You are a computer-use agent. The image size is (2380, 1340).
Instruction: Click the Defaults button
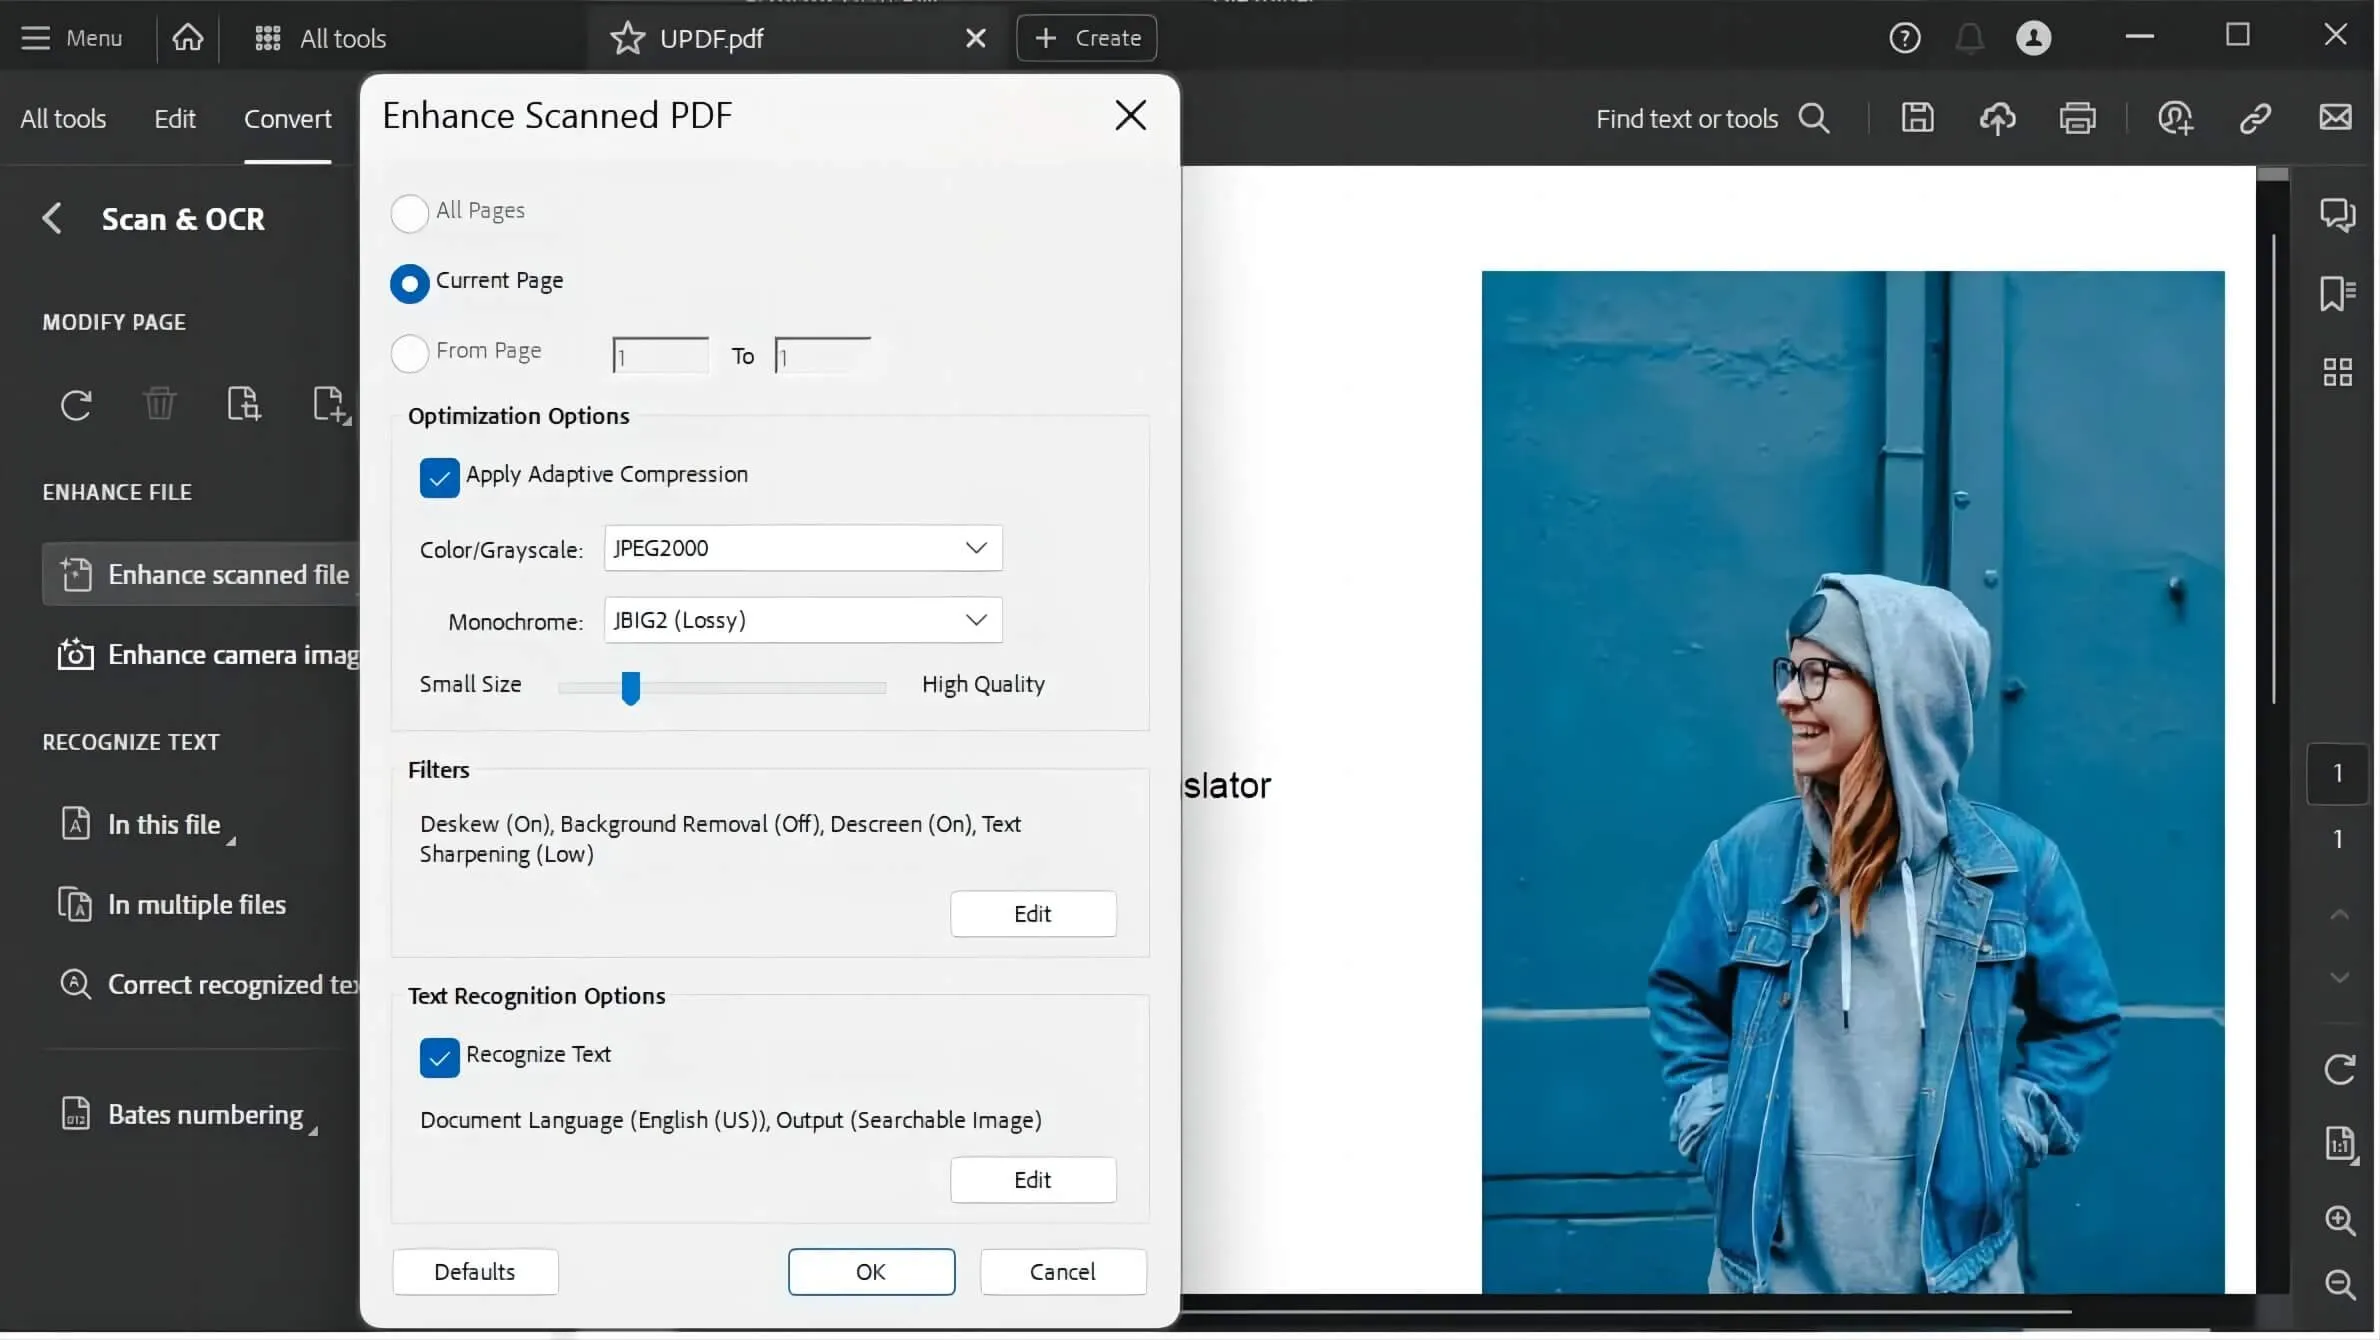(x=474, y=1271)
